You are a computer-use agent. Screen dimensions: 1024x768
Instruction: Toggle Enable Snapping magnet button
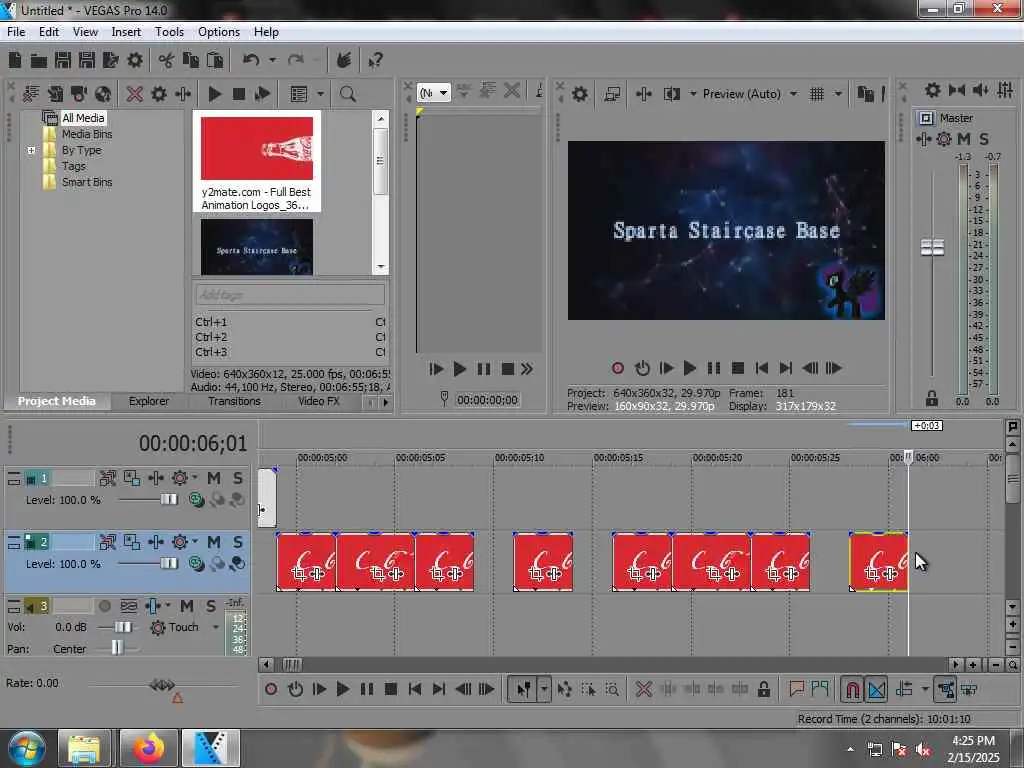[x=852, y=689]
